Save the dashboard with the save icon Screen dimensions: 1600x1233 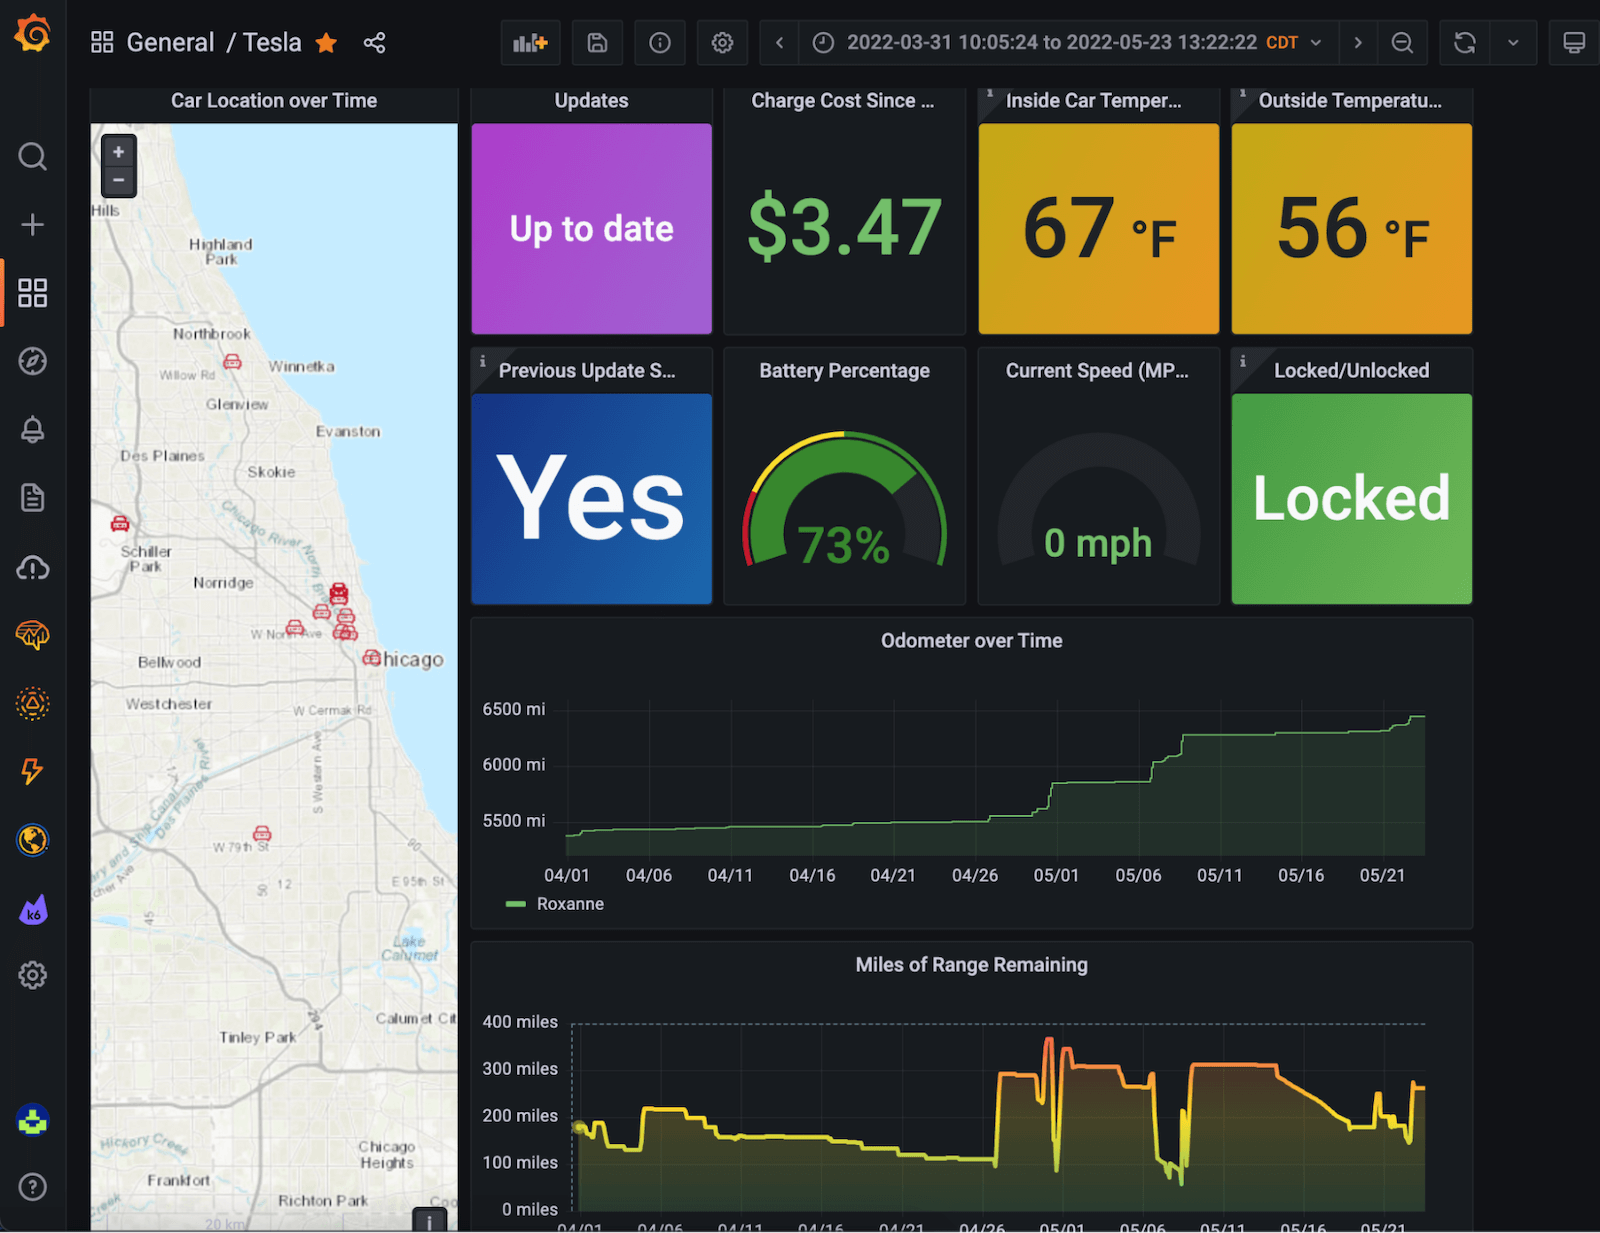pos(597,42)
